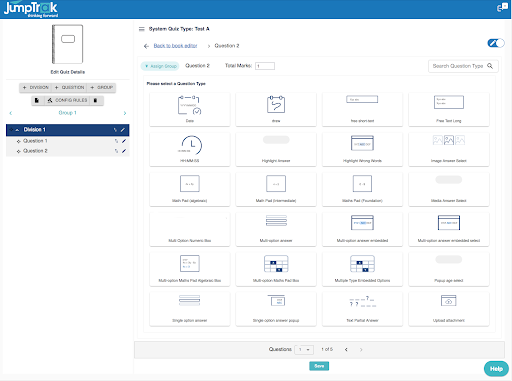This screenshot has width=512, height=381.
Task: Click the quiz book cover thumbnail
Action: click(x=67, y=44)
